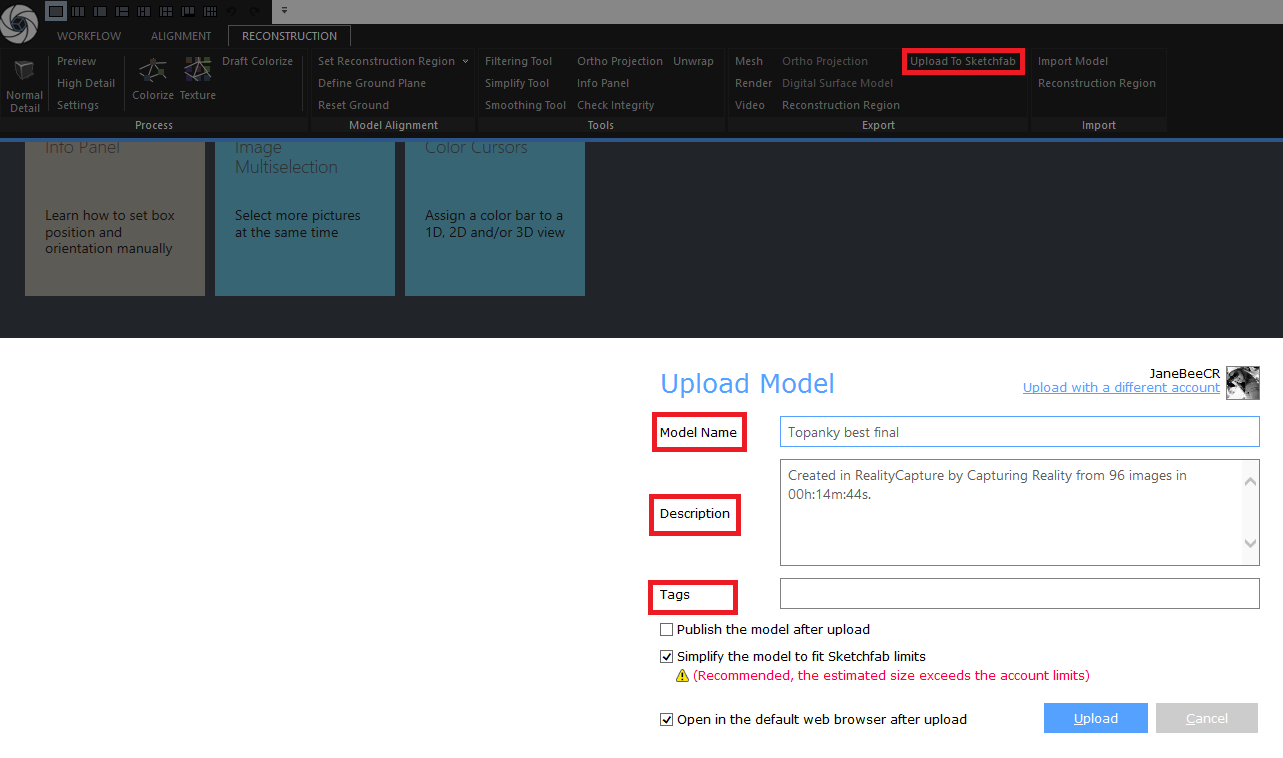
Task: Open reconstruction Settings in Process group
Action: click(78, 105)
